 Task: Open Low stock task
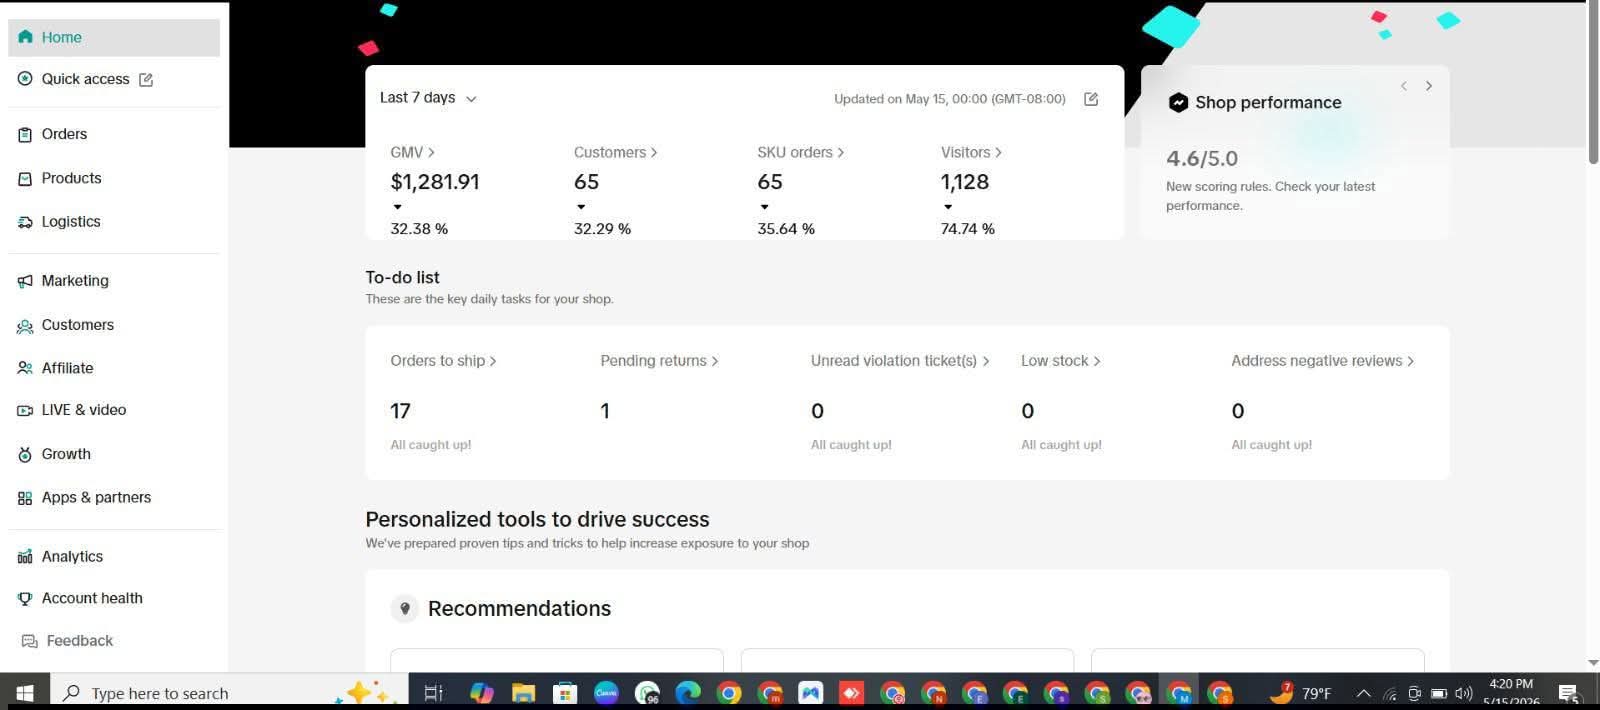[x=1060, y=361]
